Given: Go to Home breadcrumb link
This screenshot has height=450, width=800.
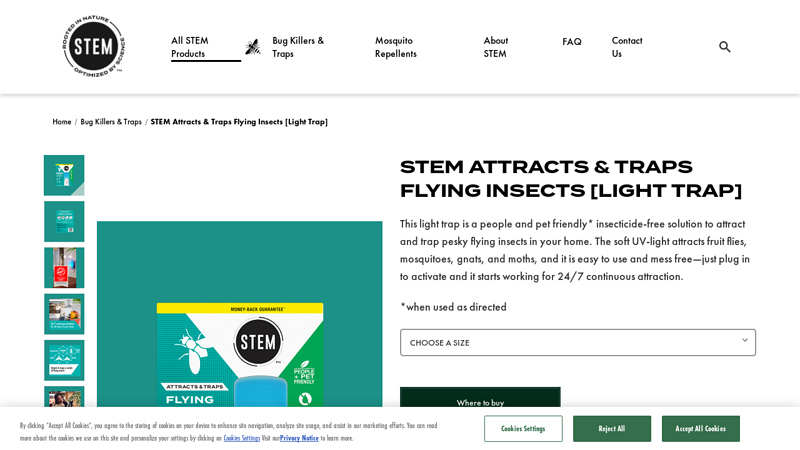Looking at the screenshot, I should point(62,122).
